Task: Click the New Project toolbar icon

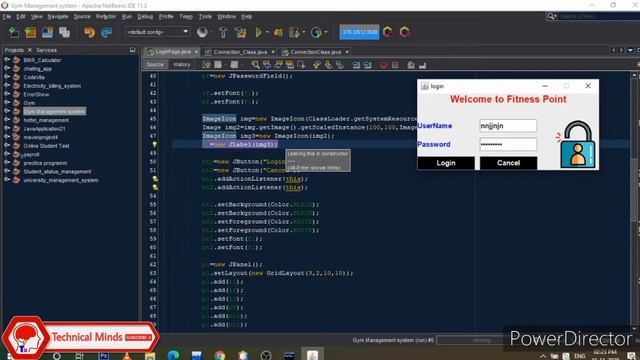Action: click(x=31, y=32)
